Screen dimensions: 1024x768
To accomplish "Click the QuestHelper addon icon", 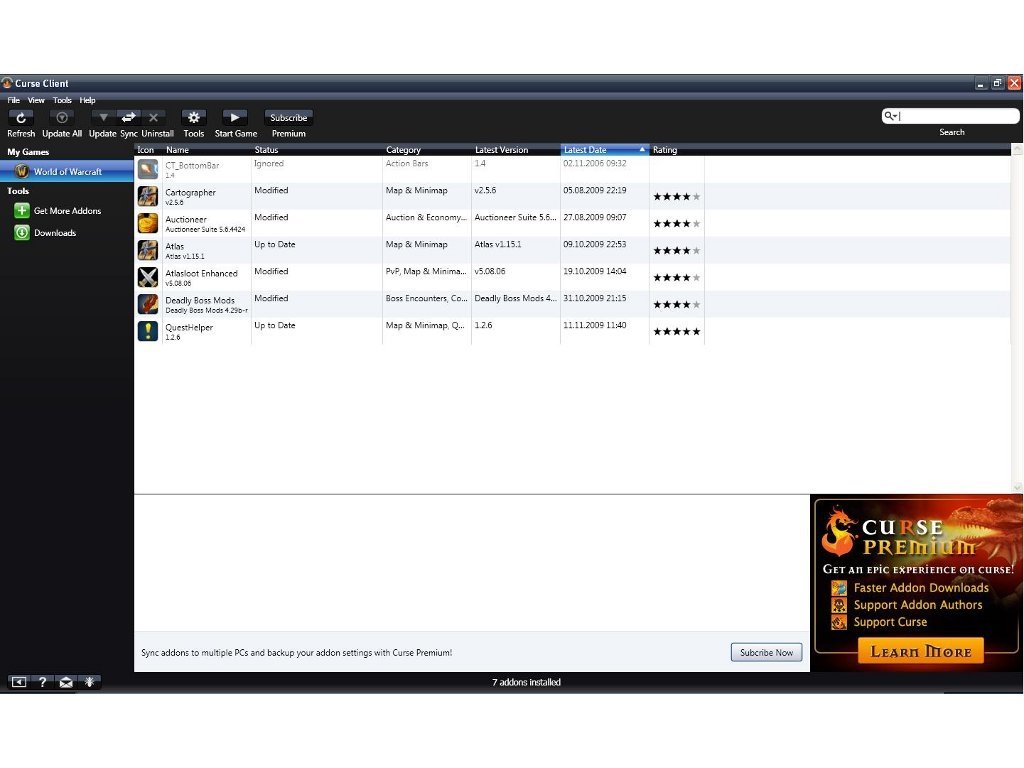I will click(148, 330).
